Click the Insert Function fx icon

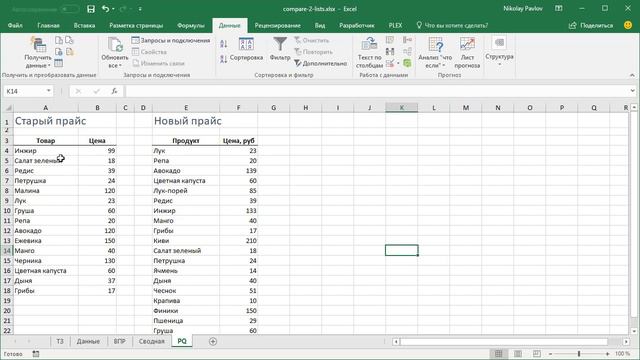pos(114,91)
